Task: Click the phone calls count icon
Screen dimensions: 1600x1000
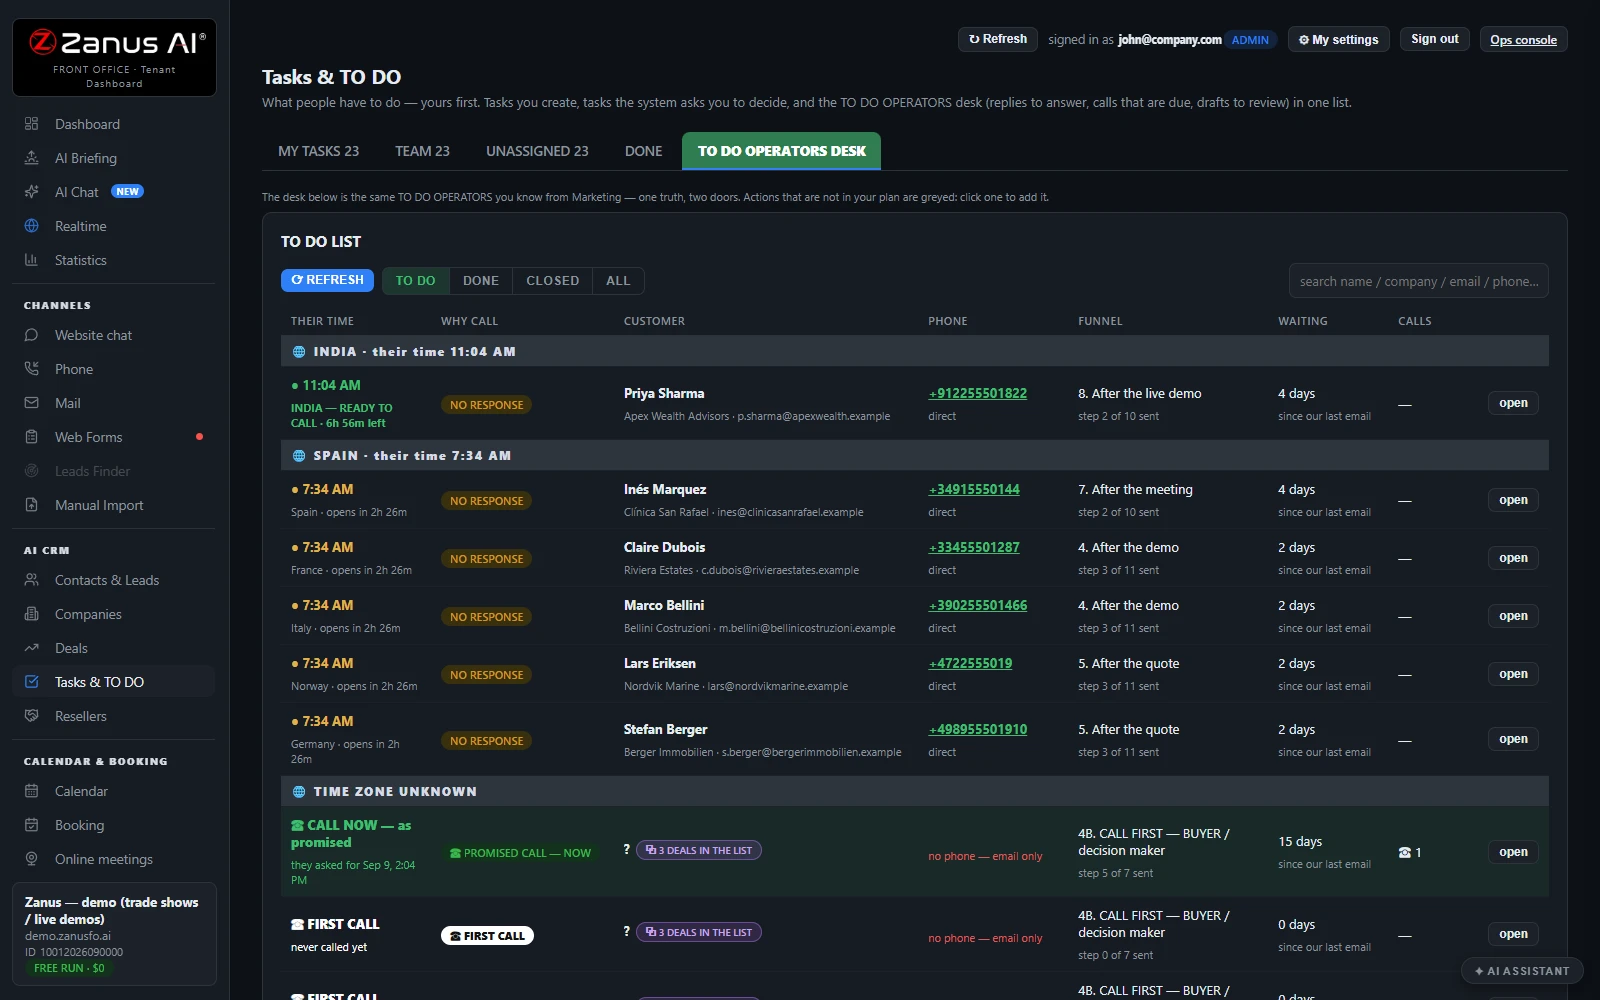Action: coord(1405,853)
